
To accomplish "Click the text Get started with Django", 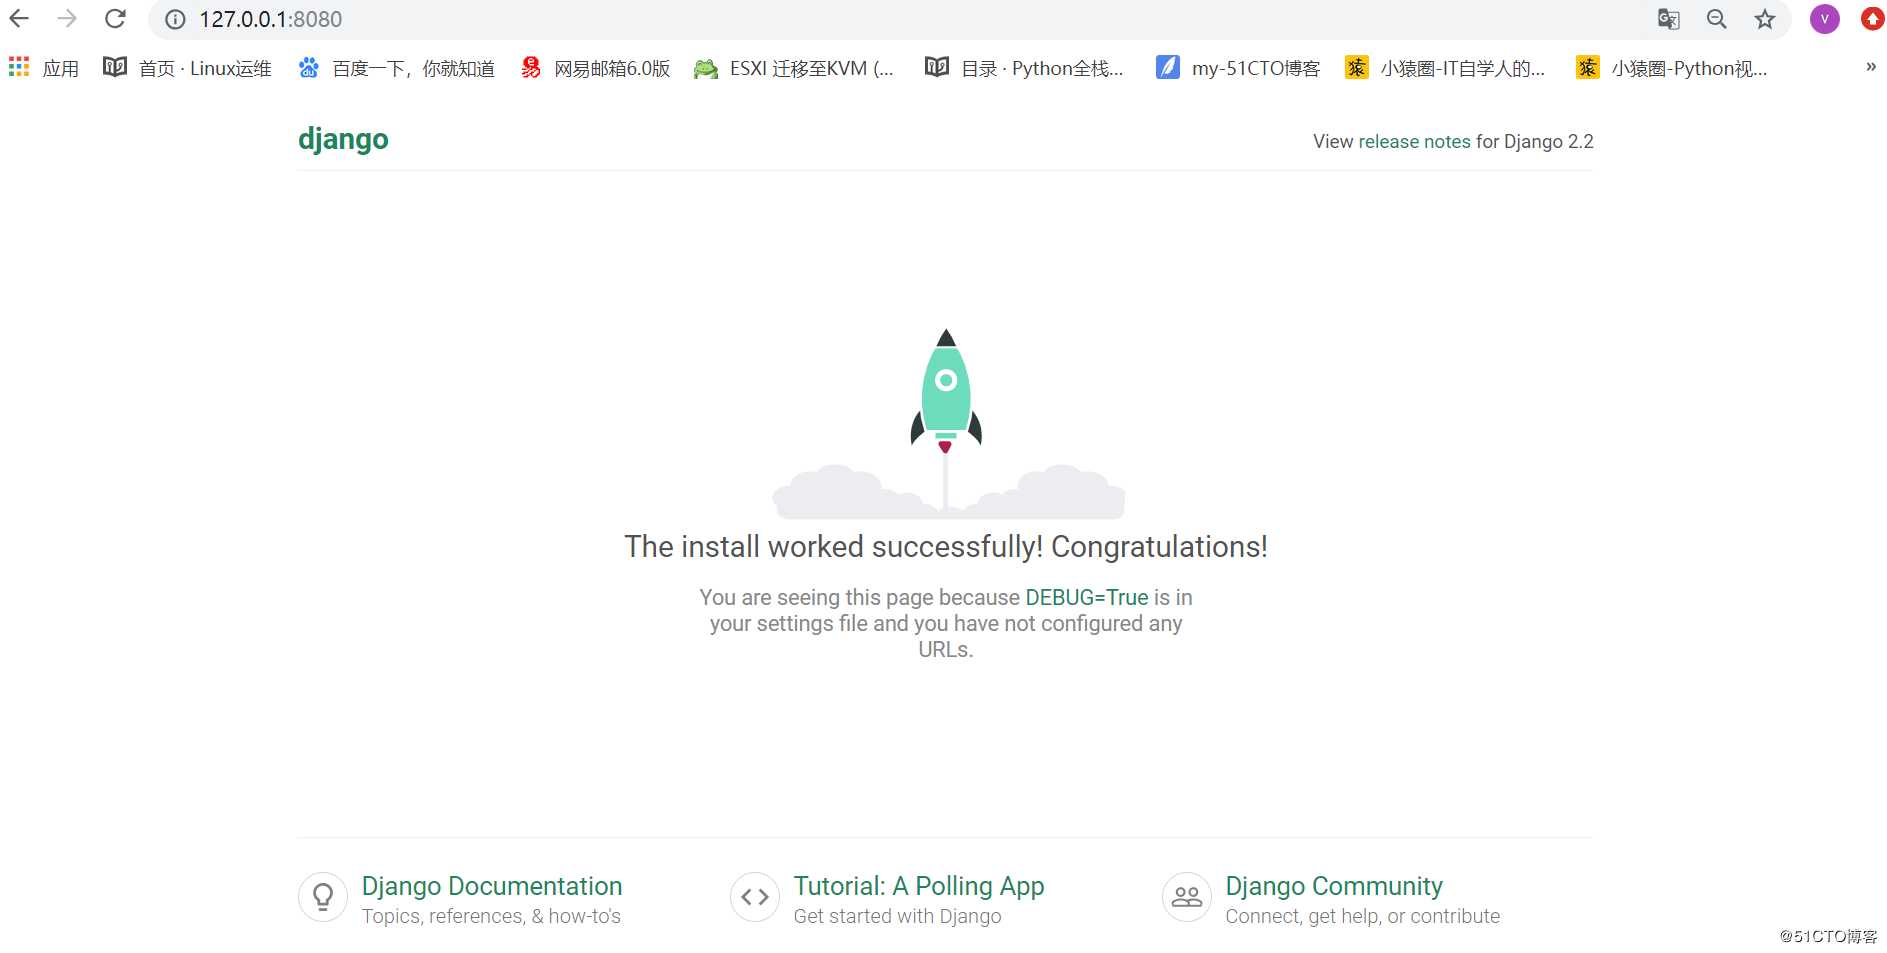I will [897, 916].
